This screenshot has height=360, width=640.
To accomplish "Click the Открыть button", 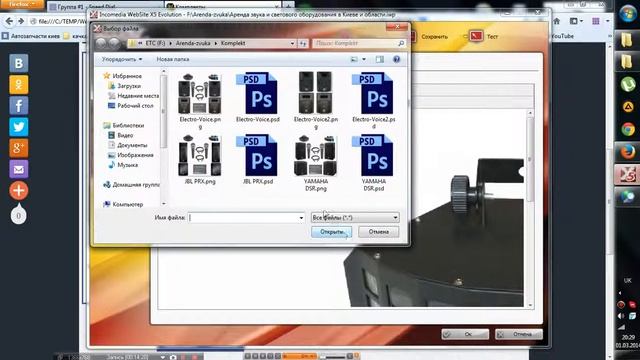I will coord(331,232).
